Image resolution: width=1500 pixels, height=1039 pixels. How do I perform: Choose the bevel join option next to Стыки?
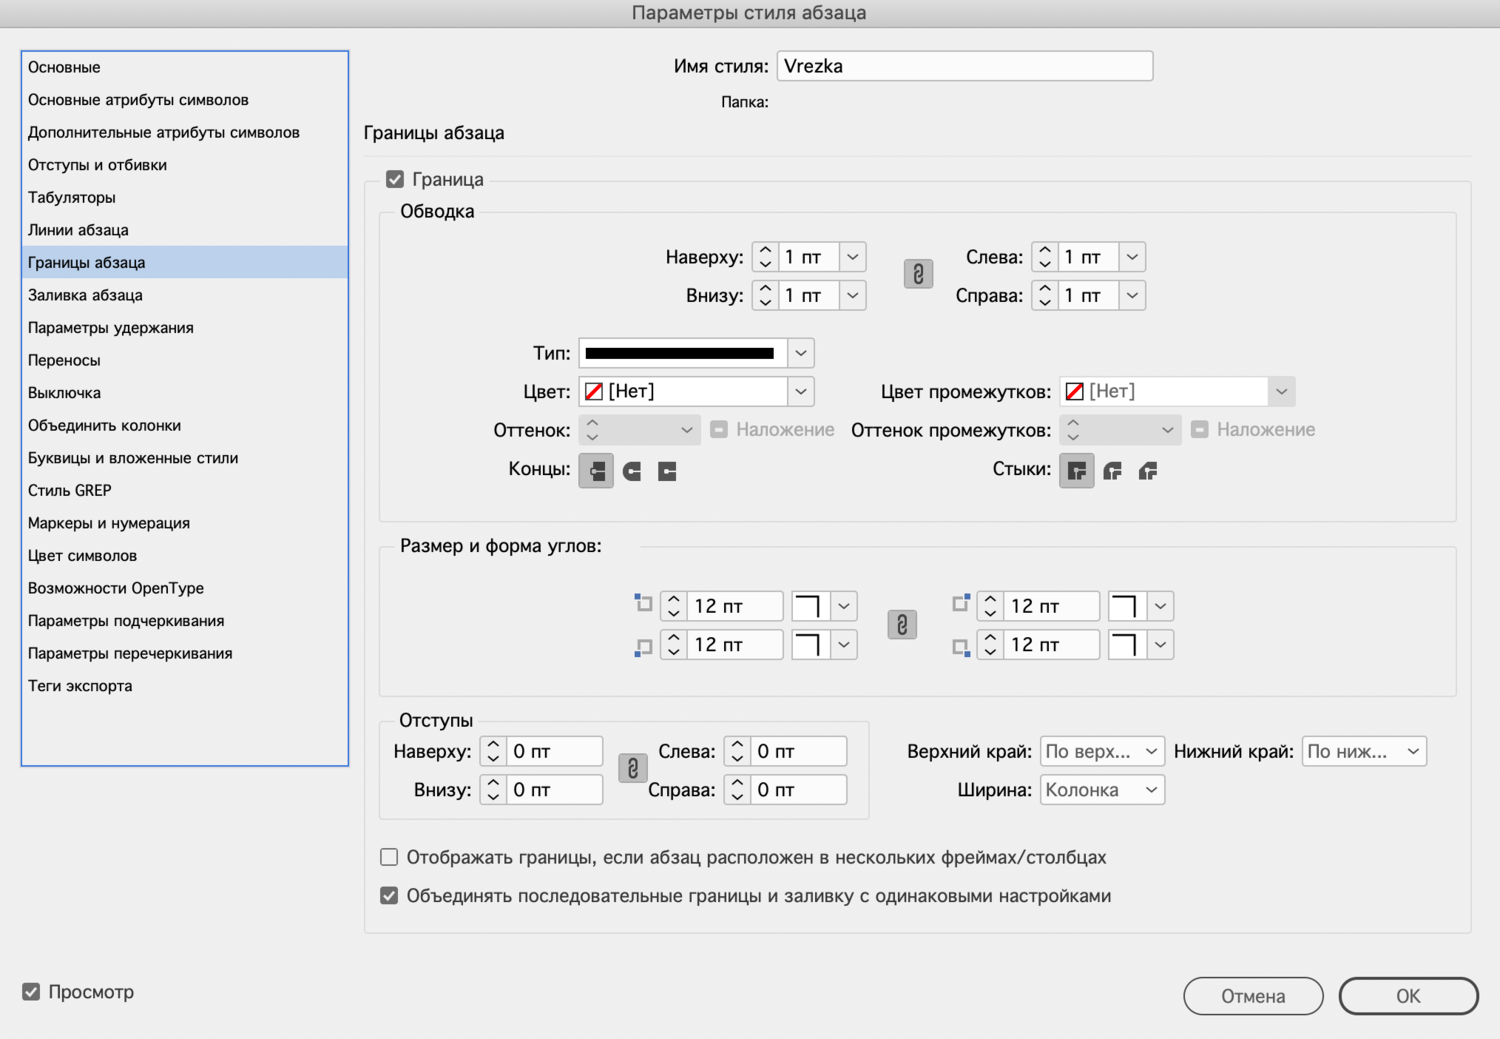pyautogui.click(x=1148, y=471)
